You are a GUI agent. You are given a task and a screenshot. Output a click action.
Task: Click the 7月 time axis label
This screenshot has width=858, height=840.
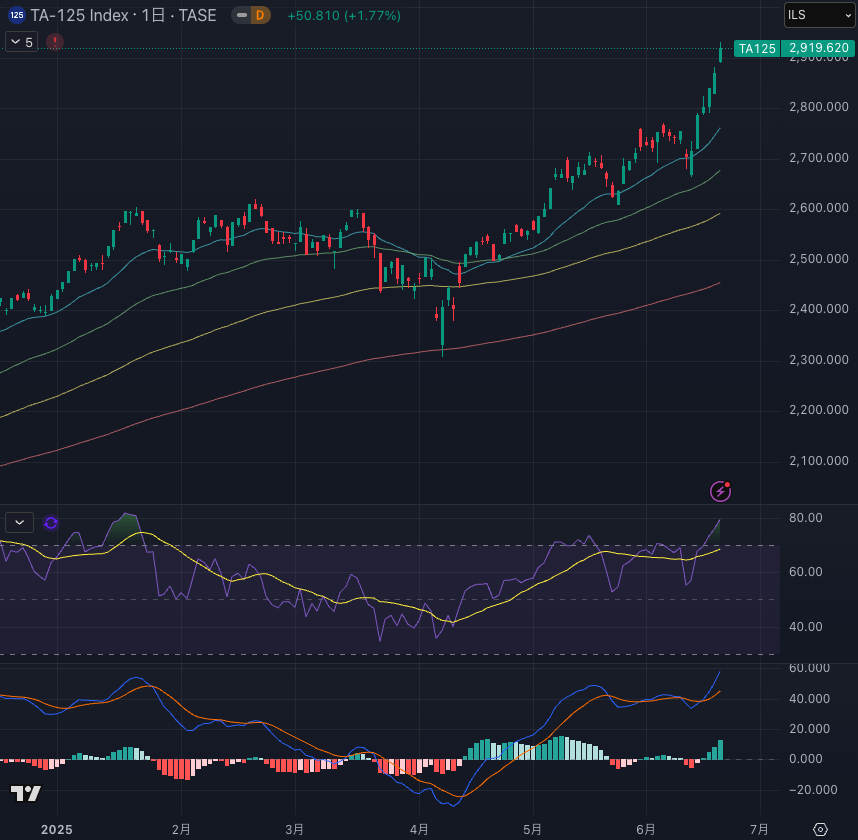[760, 830]
